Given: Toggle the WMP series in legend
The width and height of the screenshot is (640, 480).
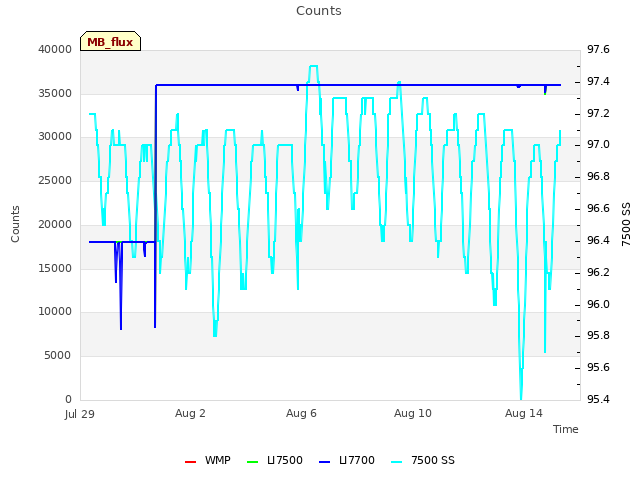Looking at the screenshot, I should (207, 460).
